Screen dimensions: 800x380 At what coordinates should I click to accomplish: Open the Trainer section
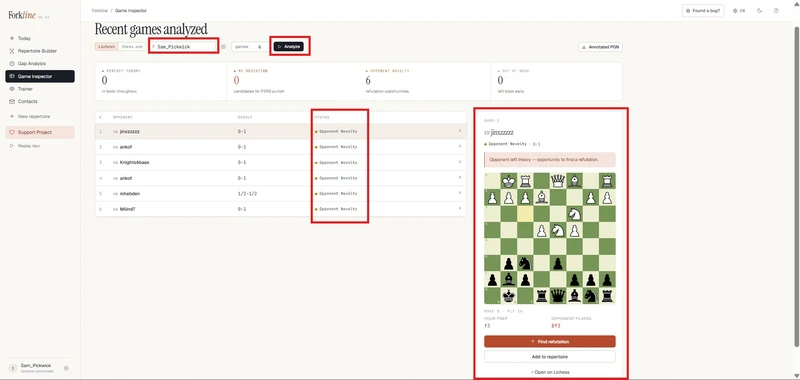point(40,89)
